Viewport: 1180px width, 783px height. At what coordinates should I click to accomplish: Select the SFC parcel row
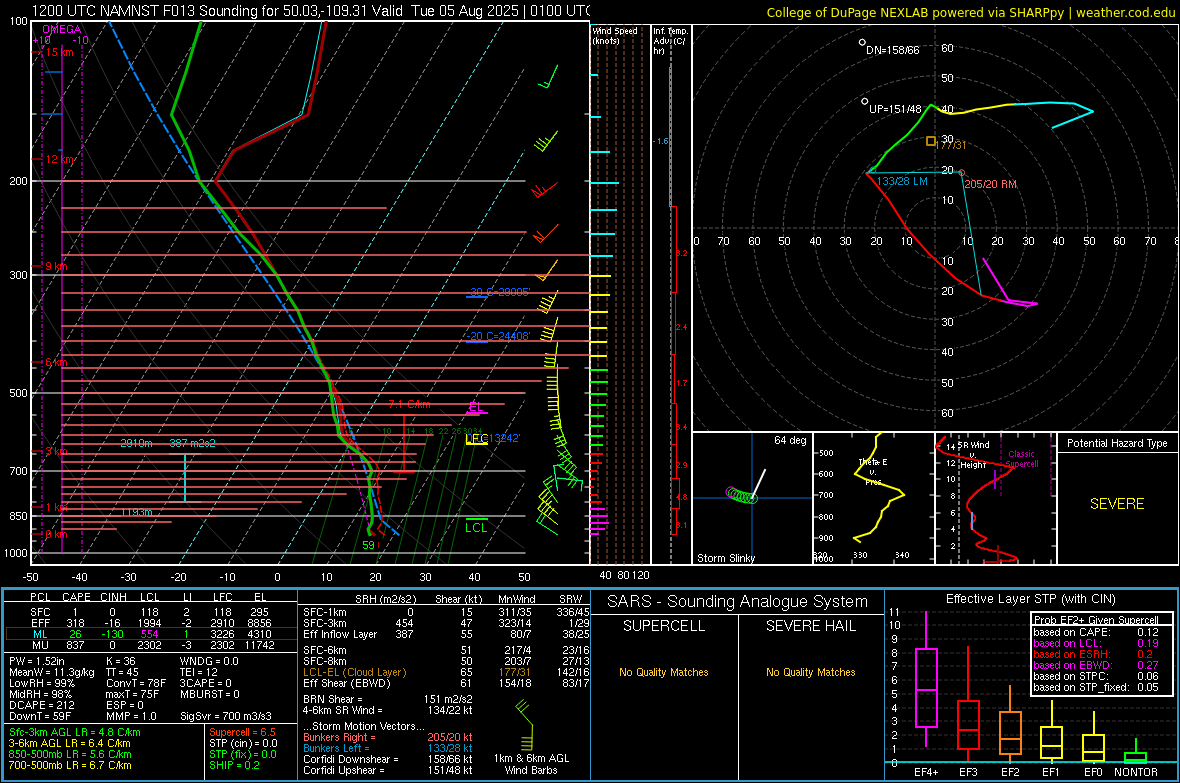click(150, 612)
